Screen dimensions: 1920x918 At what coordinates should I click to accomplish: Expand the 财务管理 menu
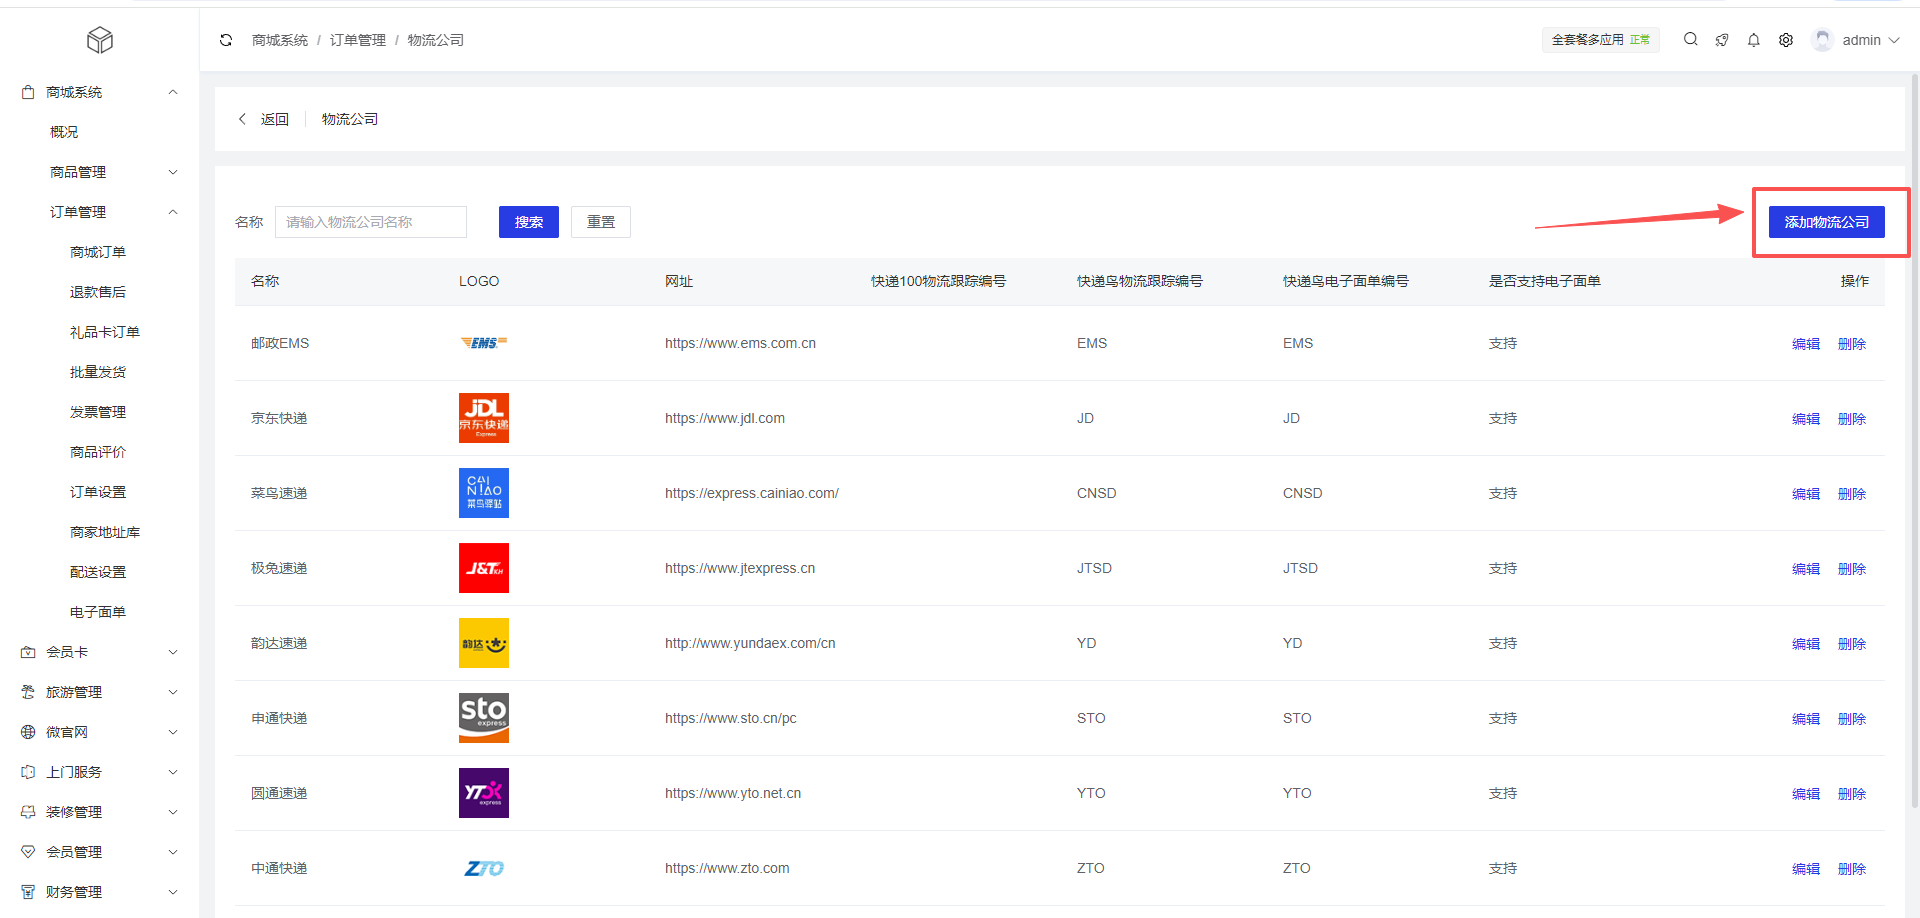pos(100,892)
